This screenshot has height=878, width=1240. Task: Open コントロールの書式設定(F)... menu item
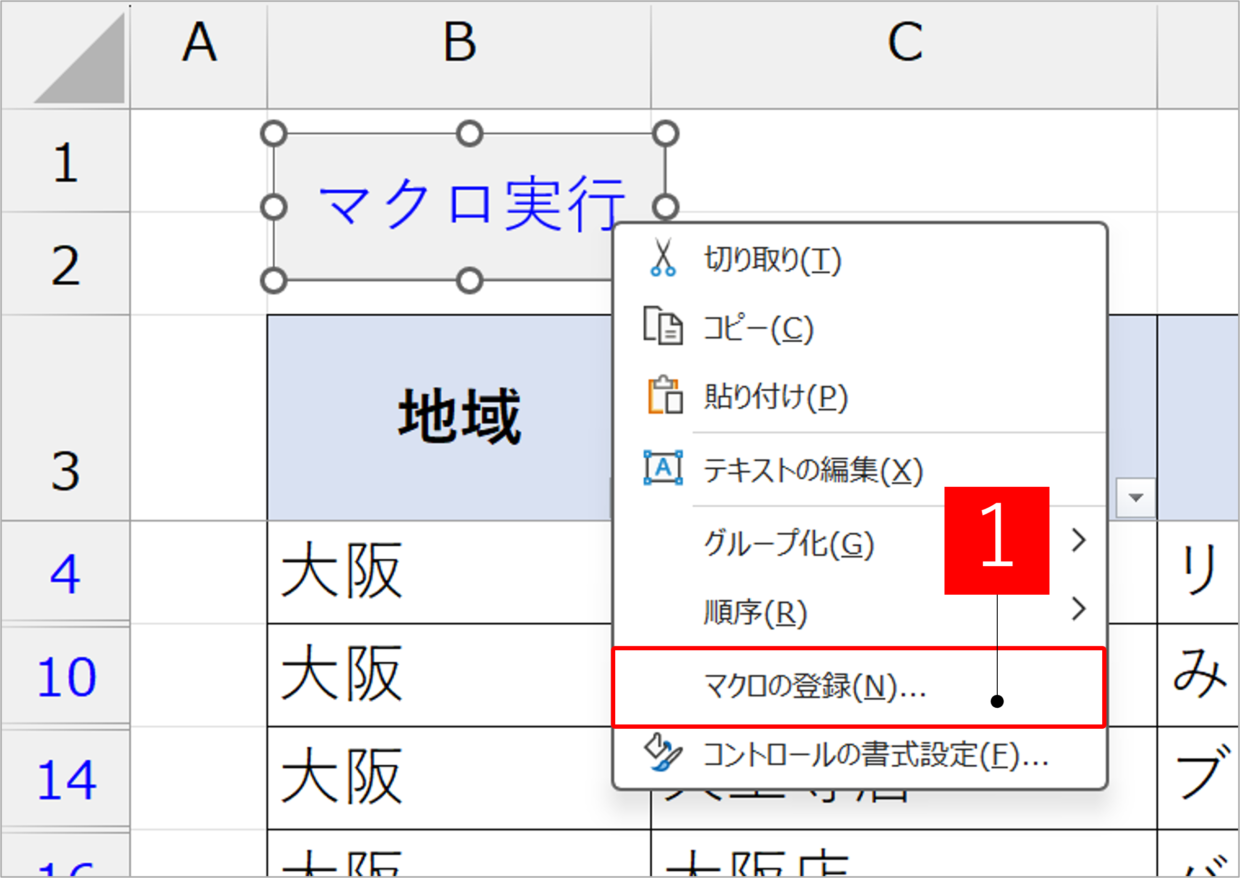coord(860,755)
